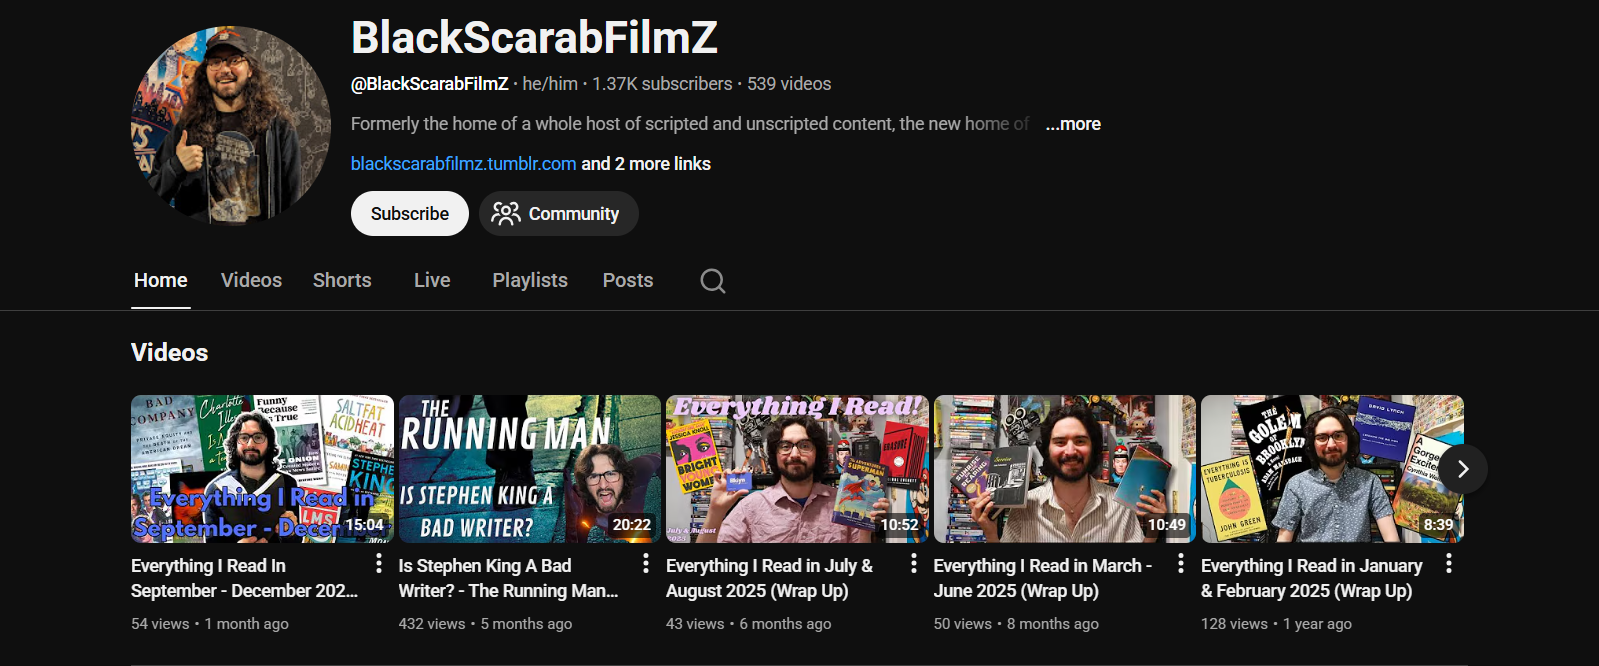Open title 'Everything I Read In September - December'
Image resolution: width=1599 pixels, height=666 pixels.
coord(244,578)
